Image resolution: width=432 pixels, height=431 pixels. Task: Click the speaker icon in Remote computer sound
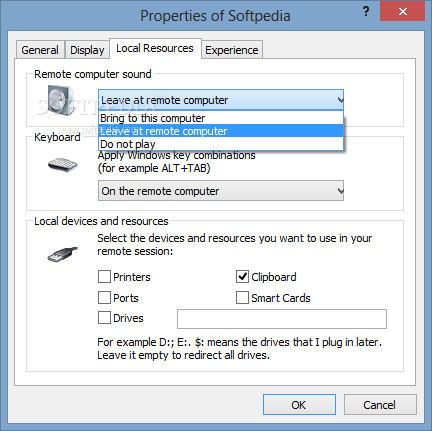61,100
